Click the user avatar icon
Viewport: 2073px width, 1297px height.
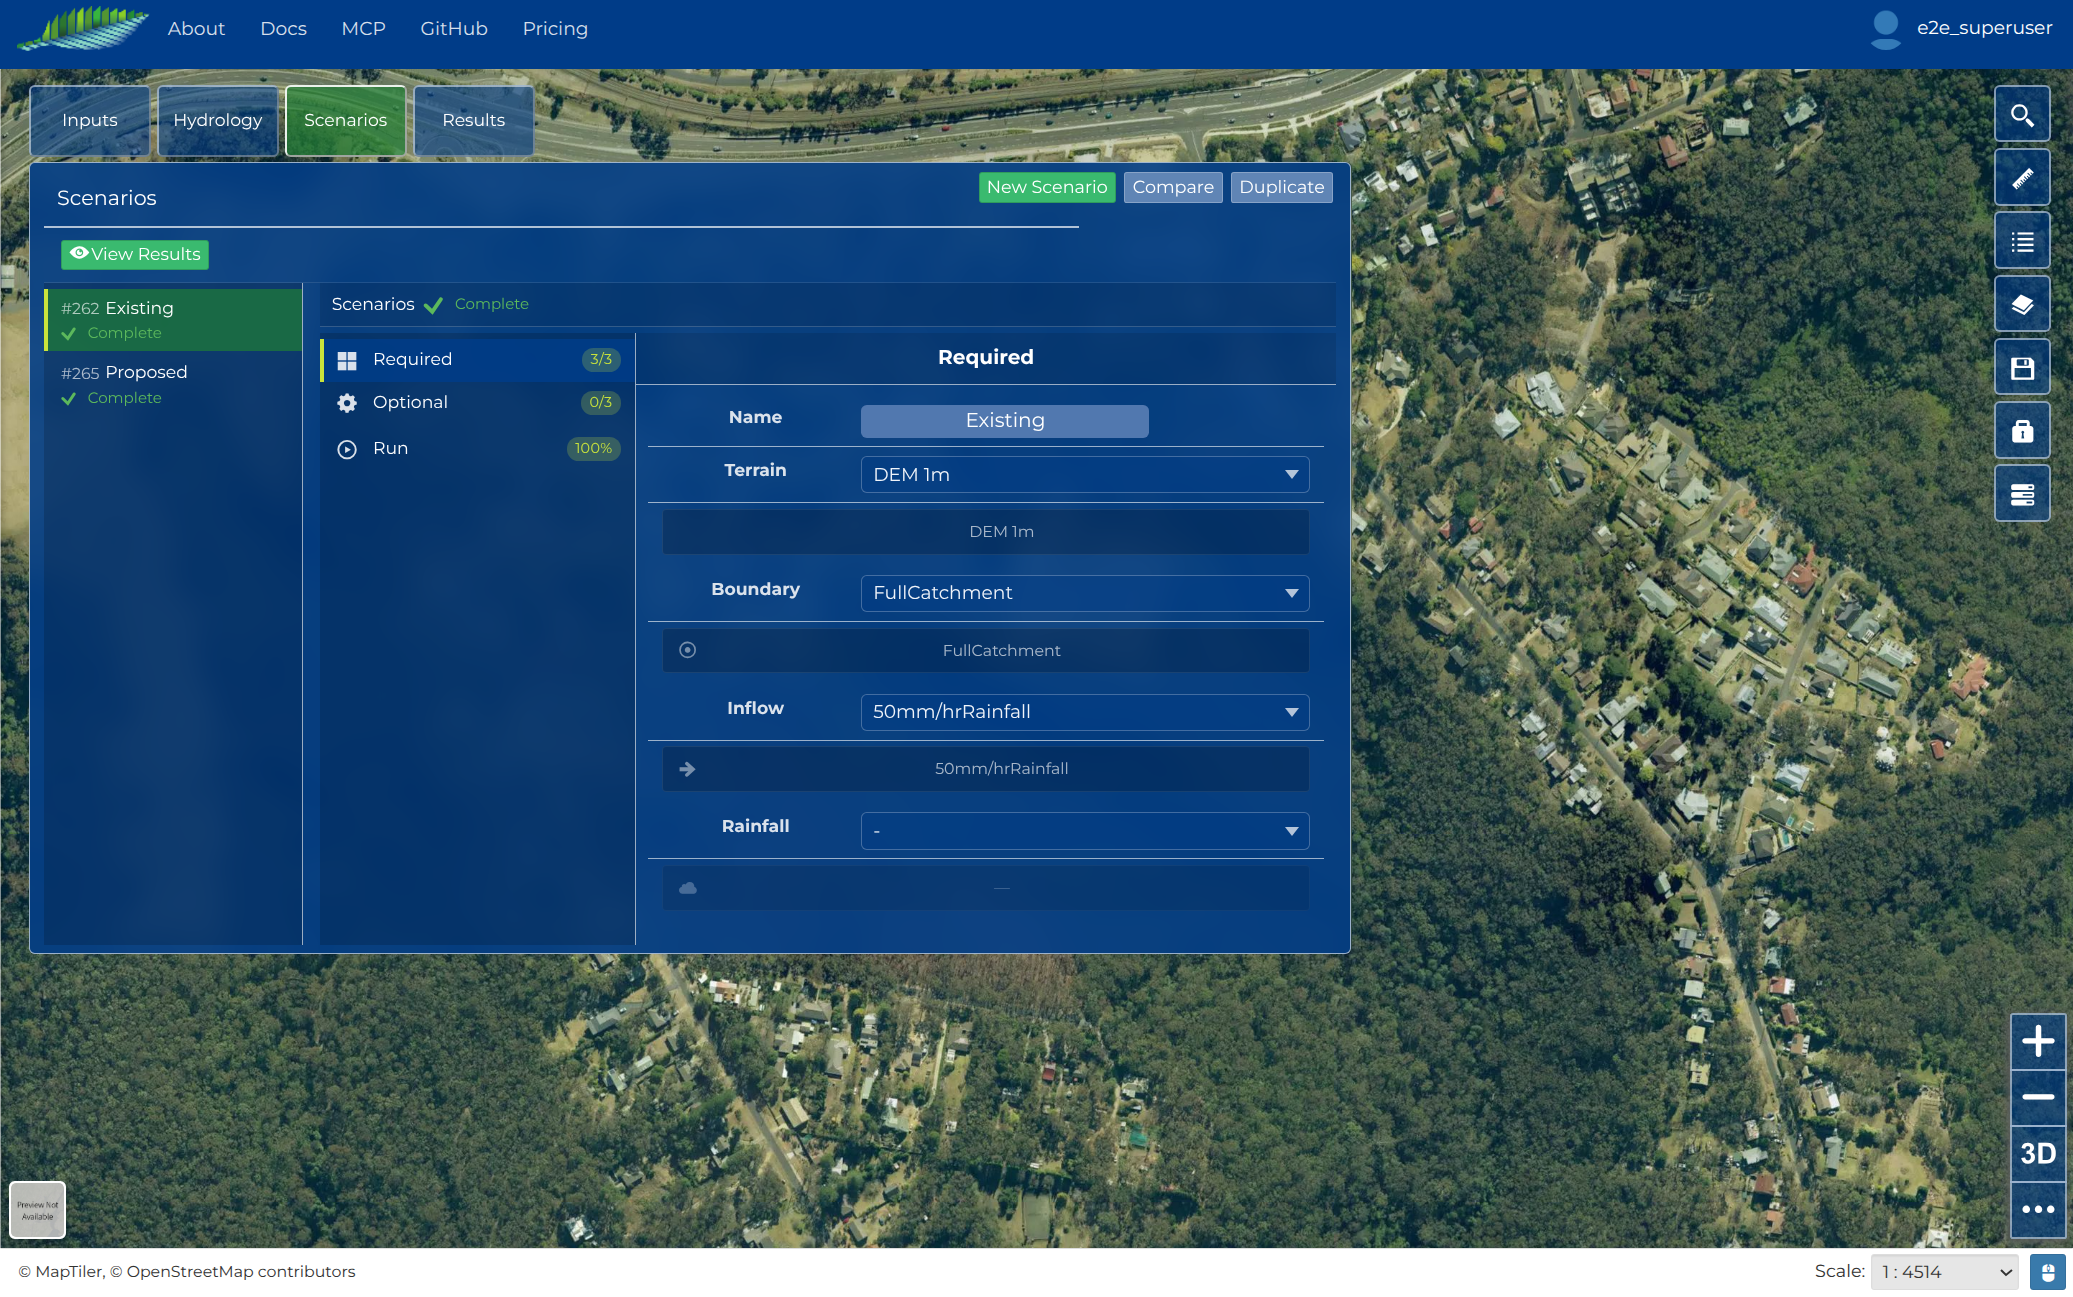1885,29
